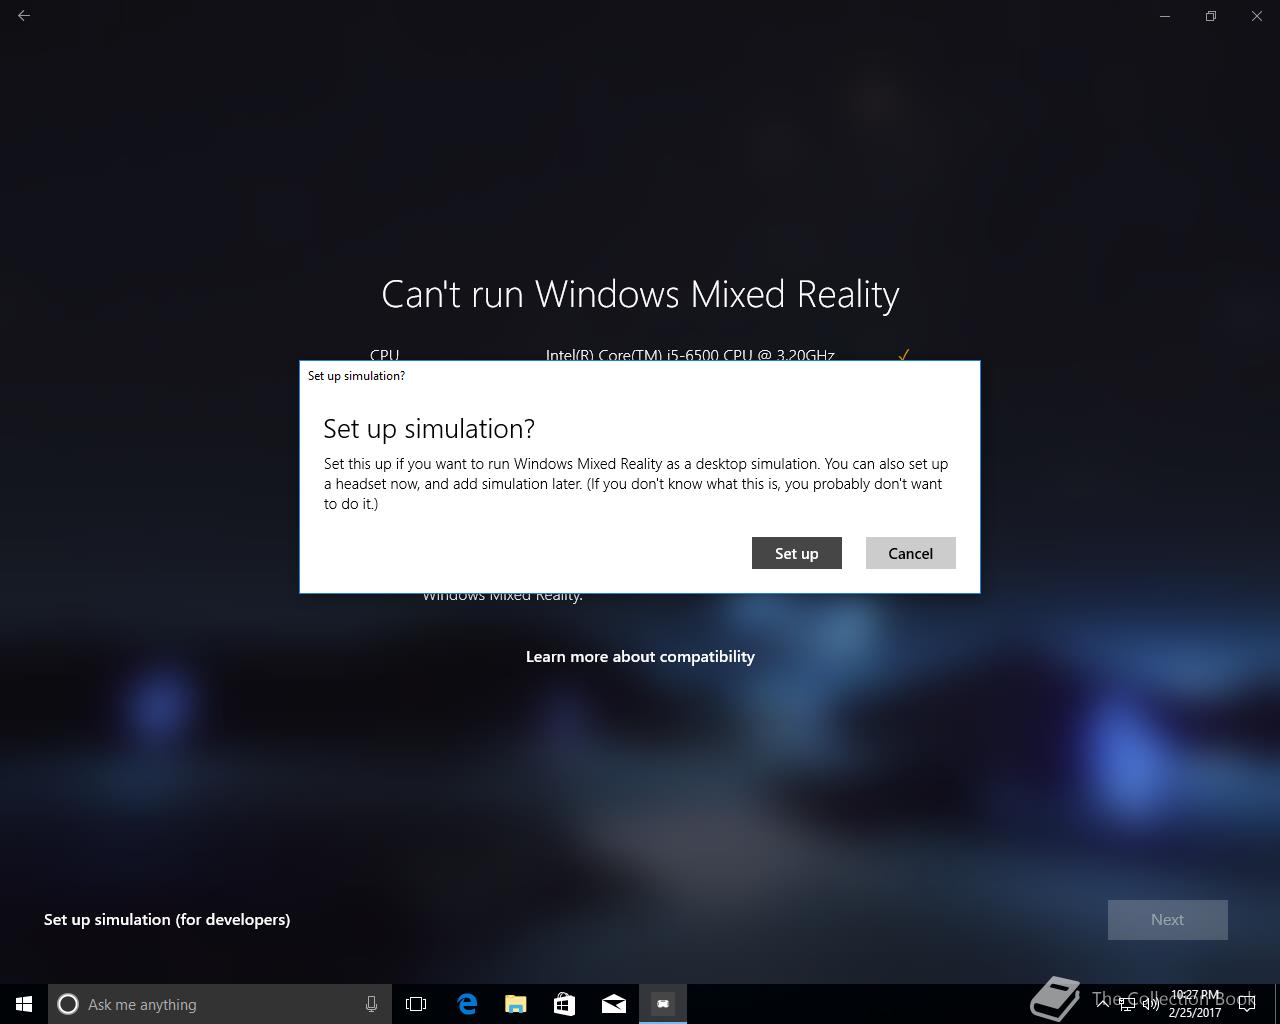
Task: Restore down the Mixed Reality window
Action: click(1211, 16)
